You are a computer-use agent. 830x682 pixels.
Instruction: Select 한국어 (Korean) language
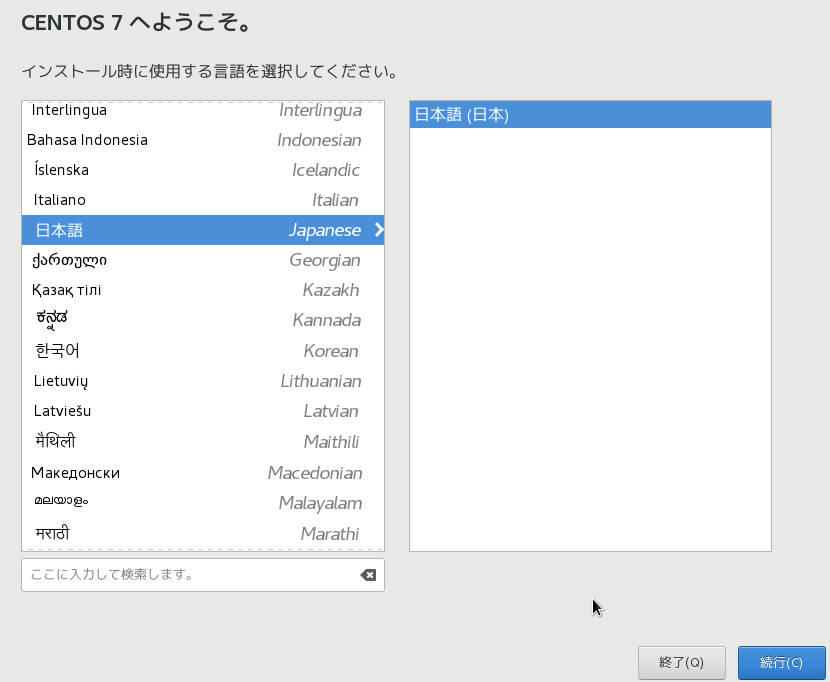203,351
